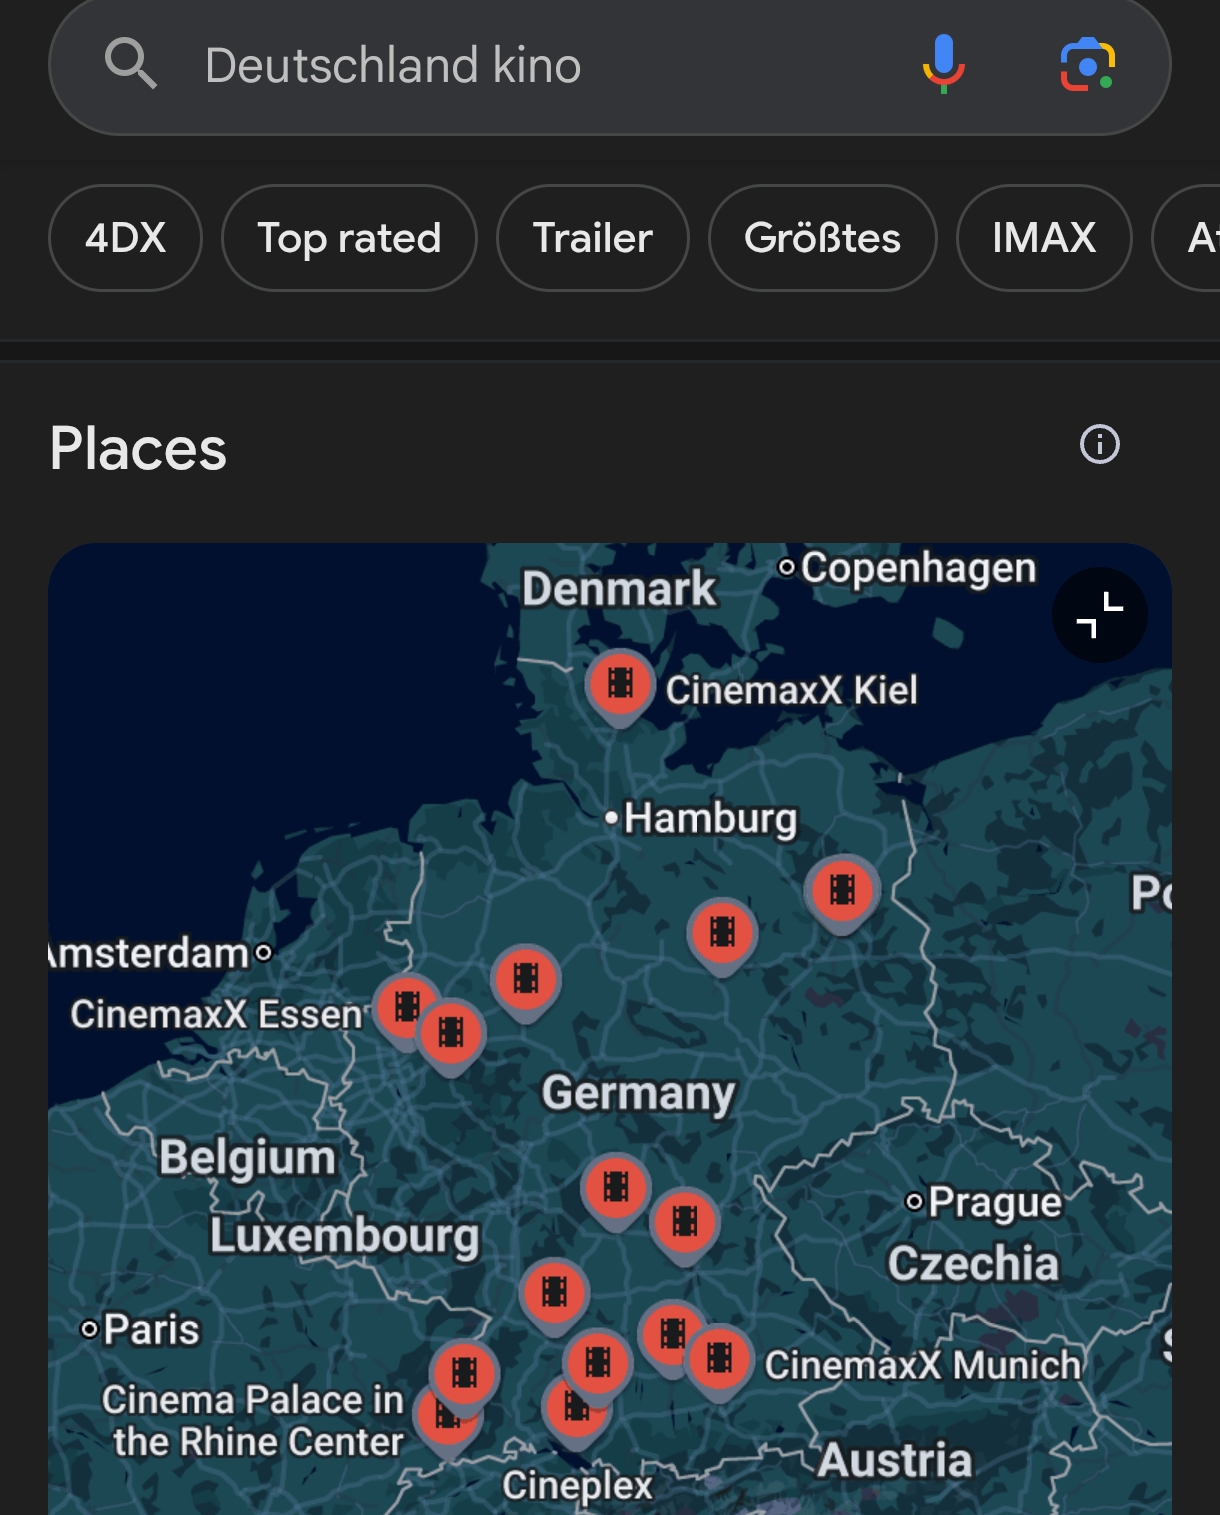The height and width of the screenshot is (1515, 1220).
Task: Select the easternmost cinema pin near Hamburg
Action: click(842, 893)
